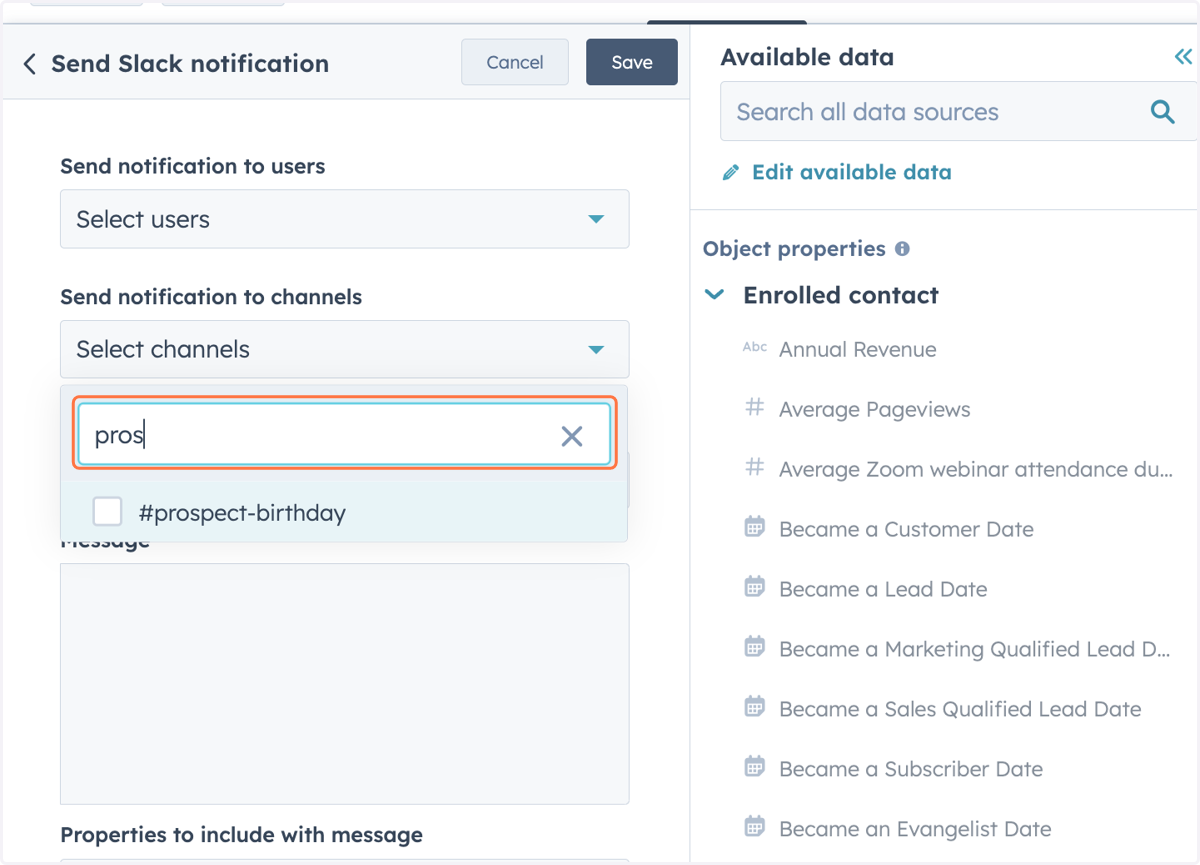Click the Send Slack notification title
The height and width of the screenshot is (865, 1200).
click(x=190, y=64)
